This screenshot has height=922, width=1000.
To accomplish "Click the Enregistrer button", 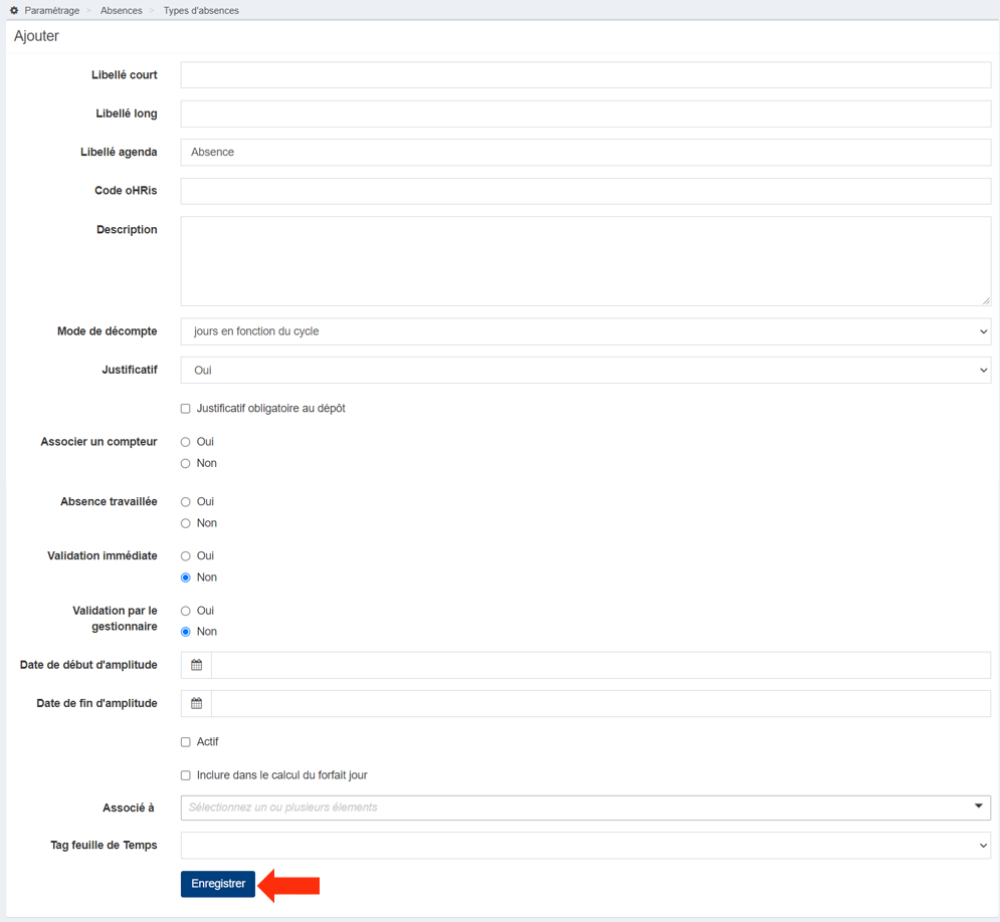I will 218,884.
